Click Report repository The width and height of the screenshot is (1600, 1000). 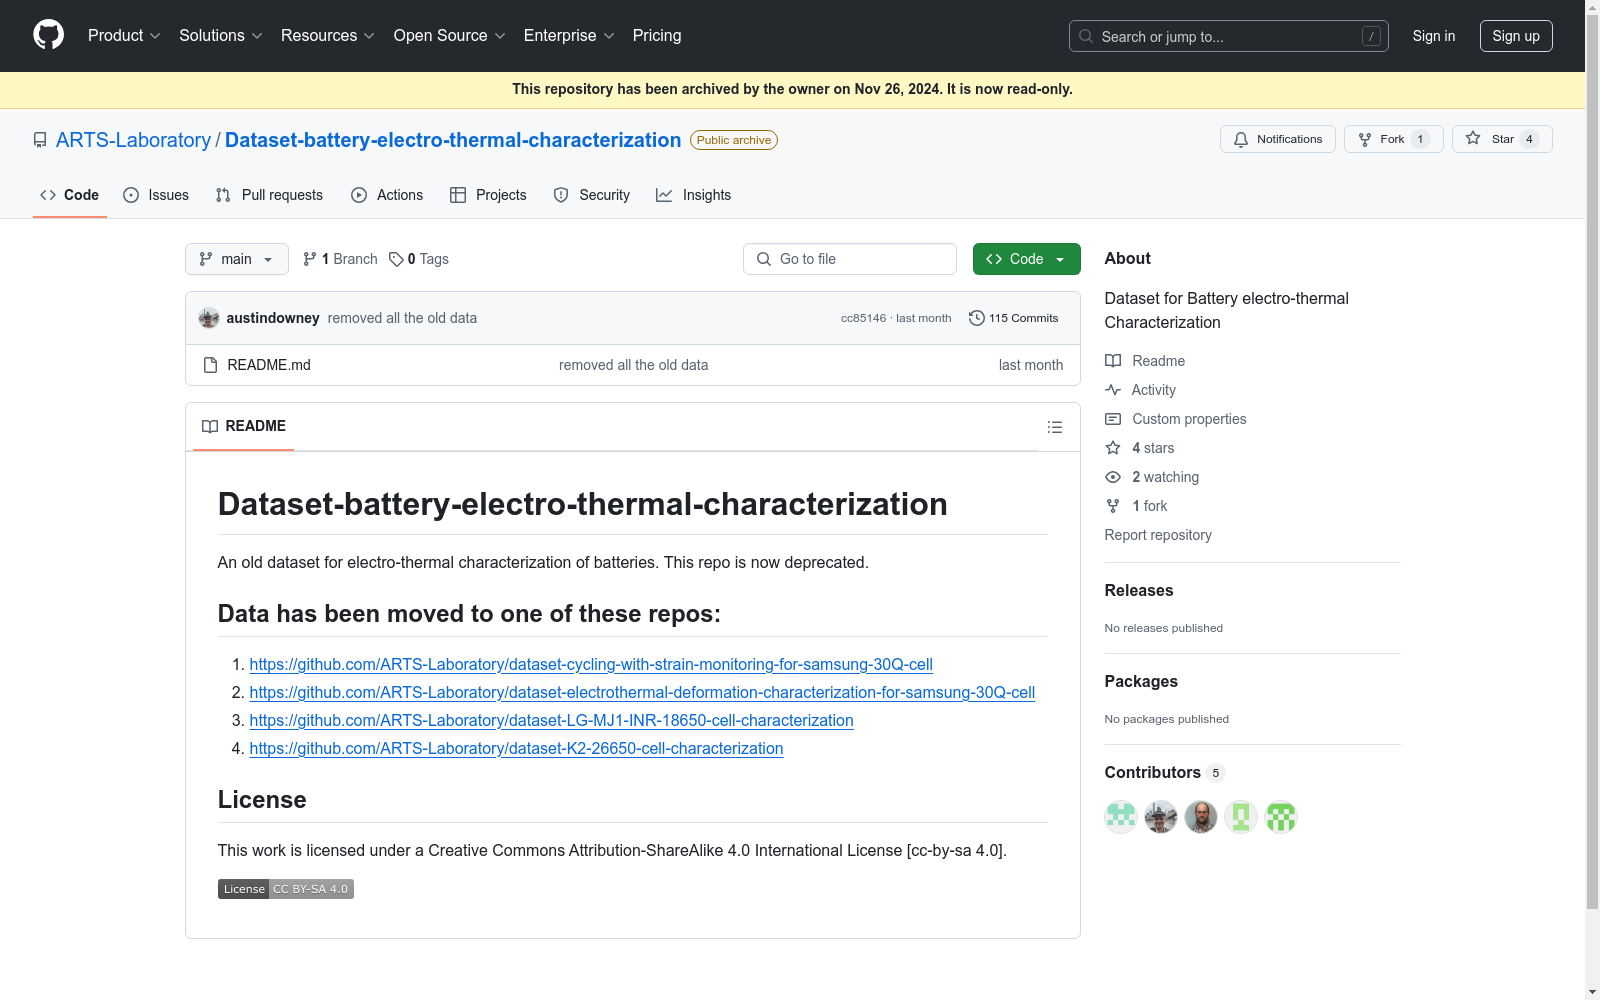[1158, 535]
